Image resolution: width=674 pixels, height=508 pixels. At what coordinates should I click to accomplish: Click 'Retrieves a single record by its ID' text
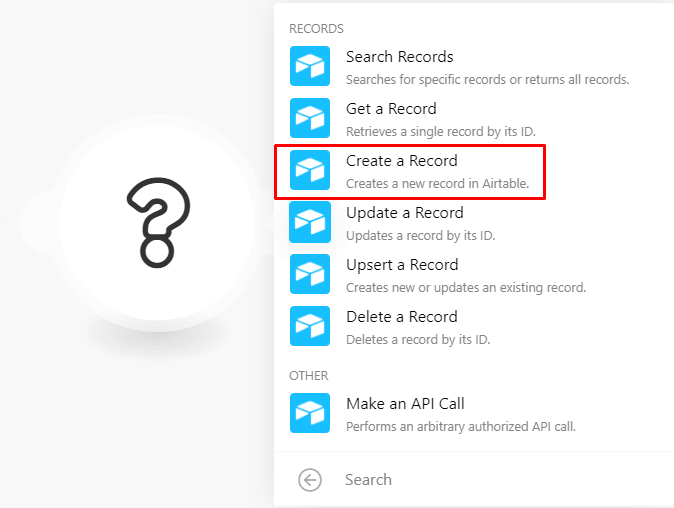tap(441, 132)
